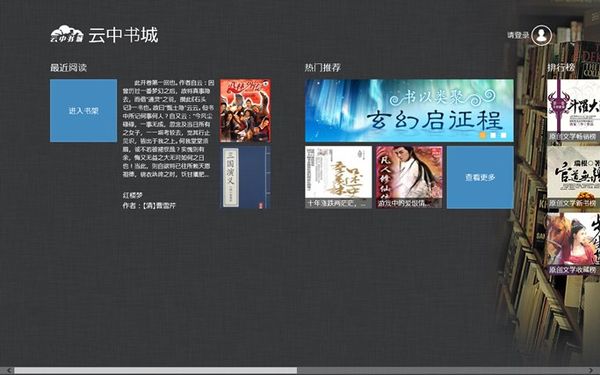This screenshot has width=600, height=375.
Task: Click the horizontal scrollbar thumb
Action: click(155, 370)
